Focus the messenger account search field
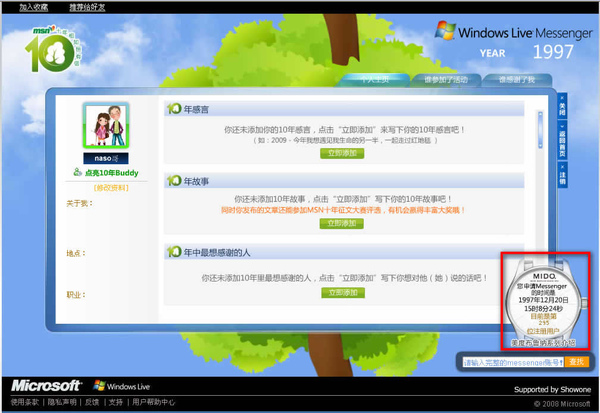The width and height of the screenshot is (600, 413). [x=513, y=362]
